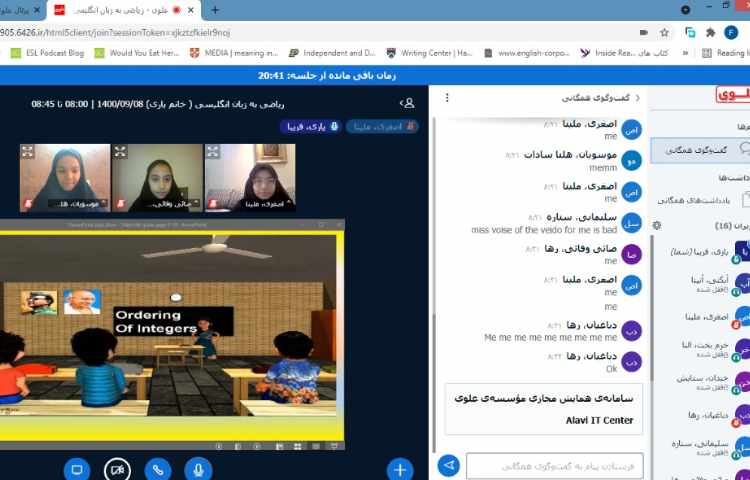Click صانی وفائی رها's chat avatar
The image size is (750, 480).
pos(631,254)
